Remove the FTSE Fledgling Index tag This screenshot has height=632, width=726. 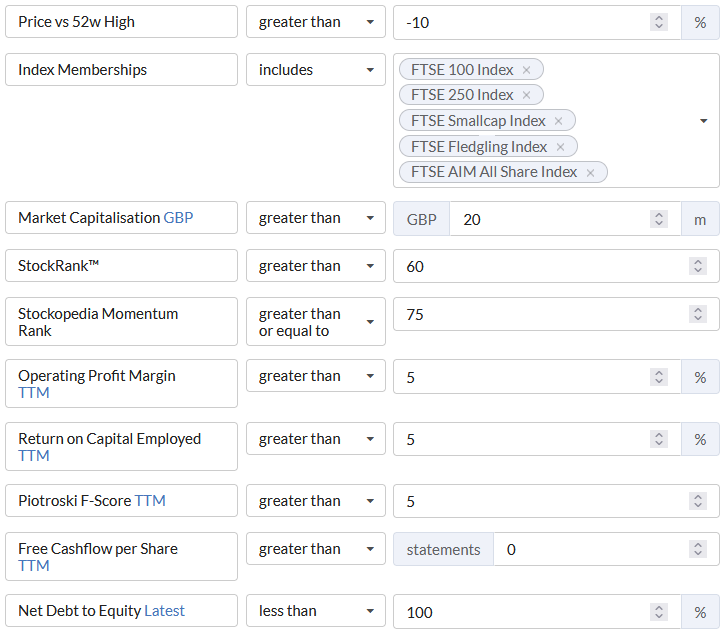pyautogui.click(x=561, y=147)
